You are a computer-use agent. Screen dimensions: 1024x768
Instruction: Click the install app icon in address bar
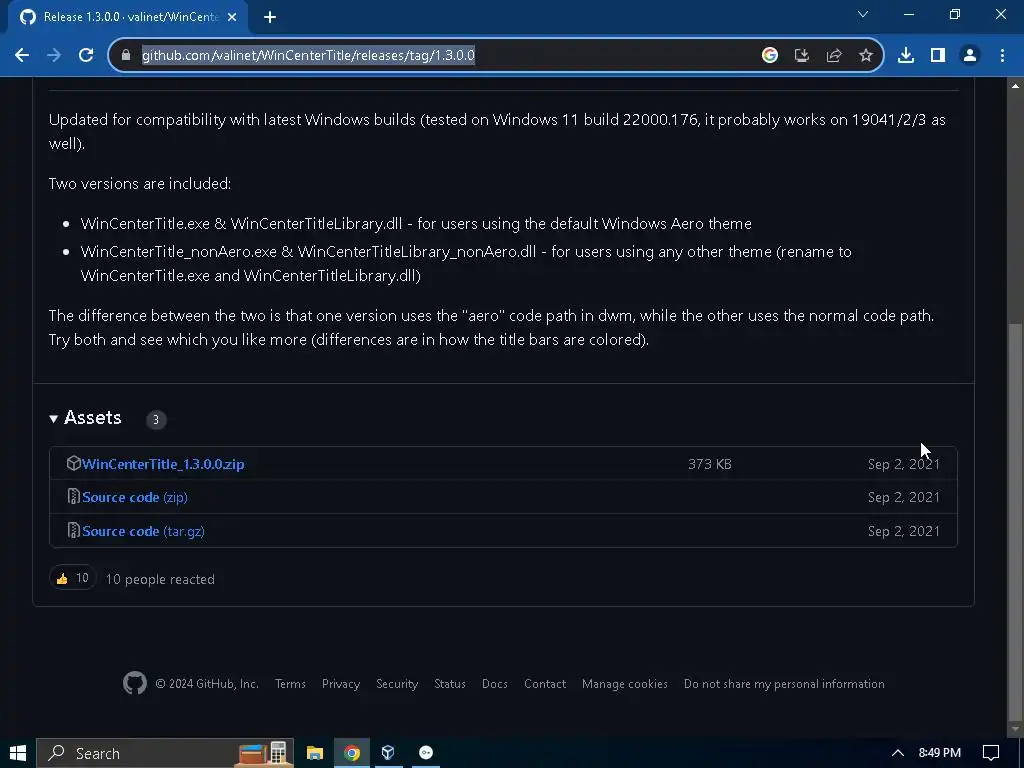tap(802, 56)
